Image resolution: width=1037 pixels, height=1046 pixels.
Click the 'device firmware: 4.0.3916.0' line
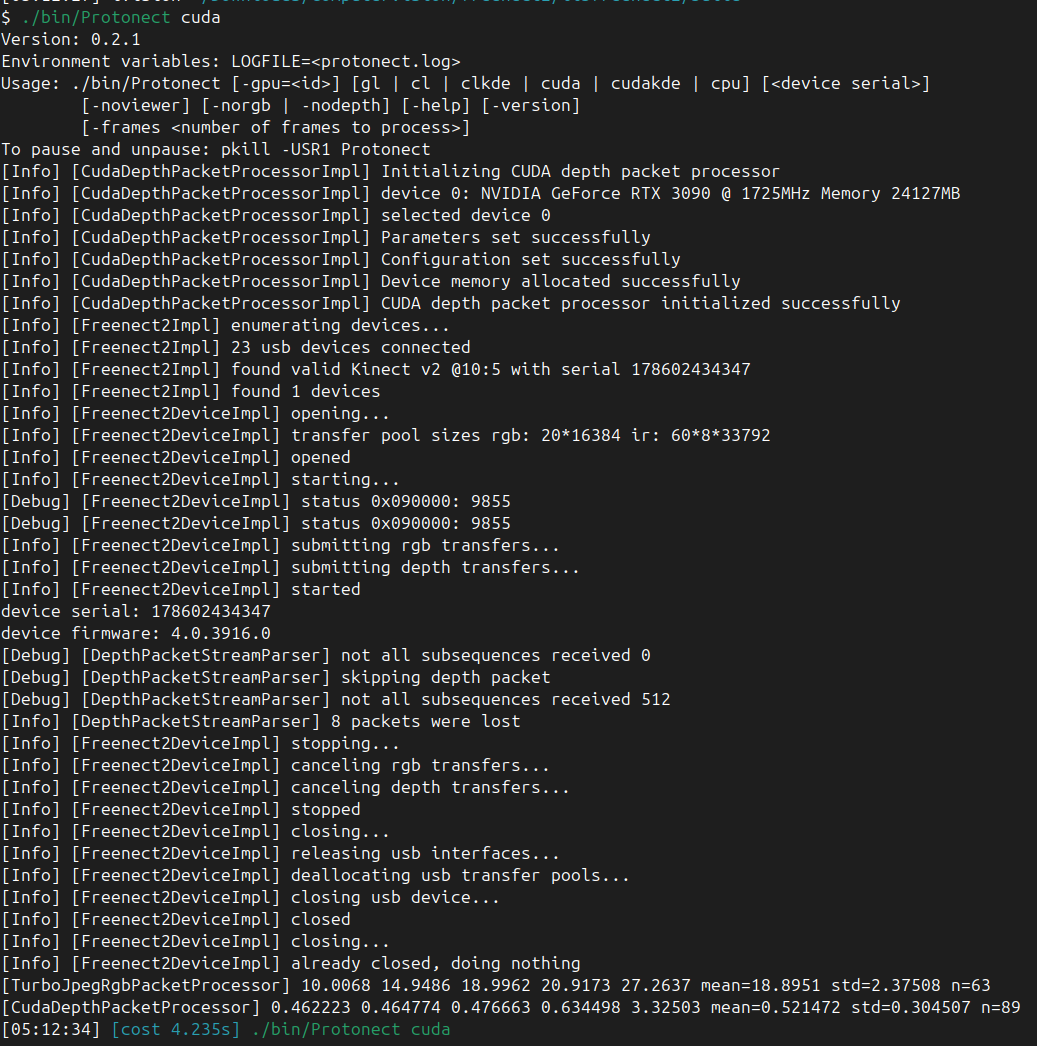click(135, 634)
